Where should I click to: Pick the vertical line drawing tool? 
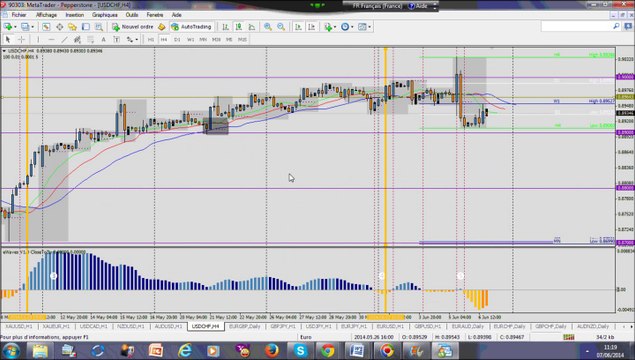tap(38, 39)
